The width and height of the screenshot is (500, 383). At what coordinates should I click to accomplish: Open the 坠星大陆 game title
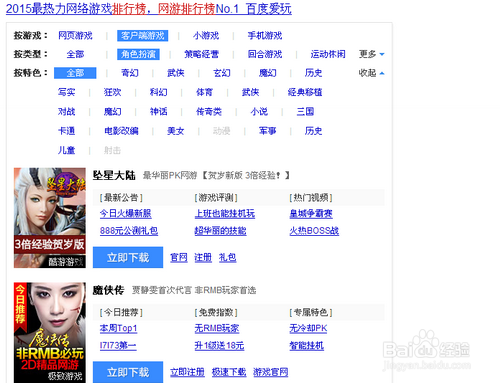click(114, 175)
